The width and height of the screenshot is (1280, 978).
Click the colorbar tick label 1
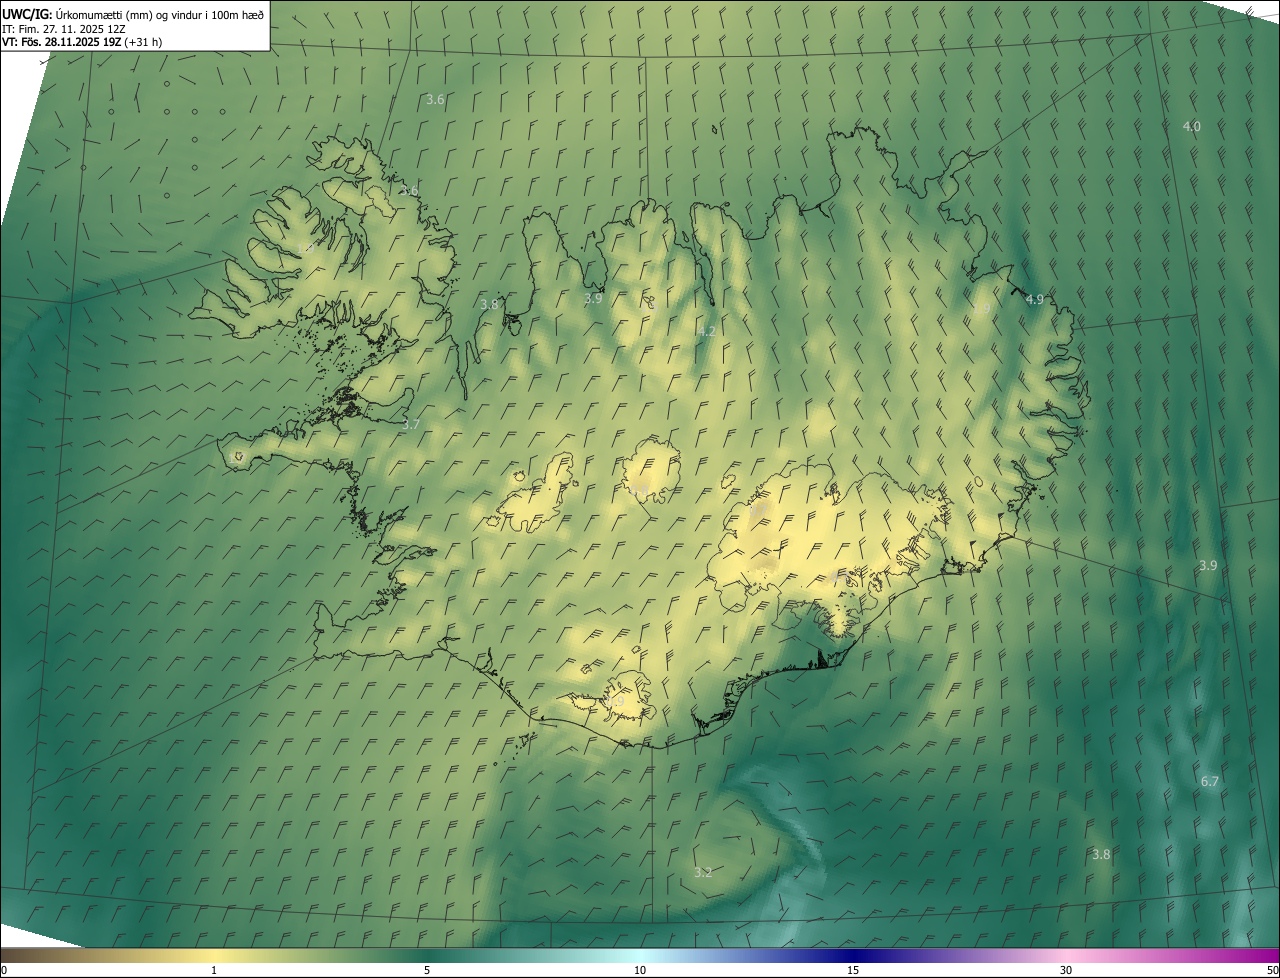[x=214, y=971]
